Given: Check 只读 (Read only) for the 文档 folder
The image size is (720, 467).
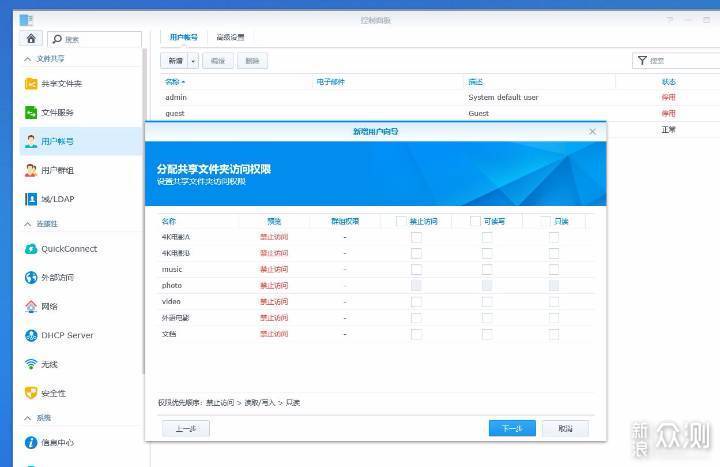Looking at the screenshot, I should (x=554, y=333).
